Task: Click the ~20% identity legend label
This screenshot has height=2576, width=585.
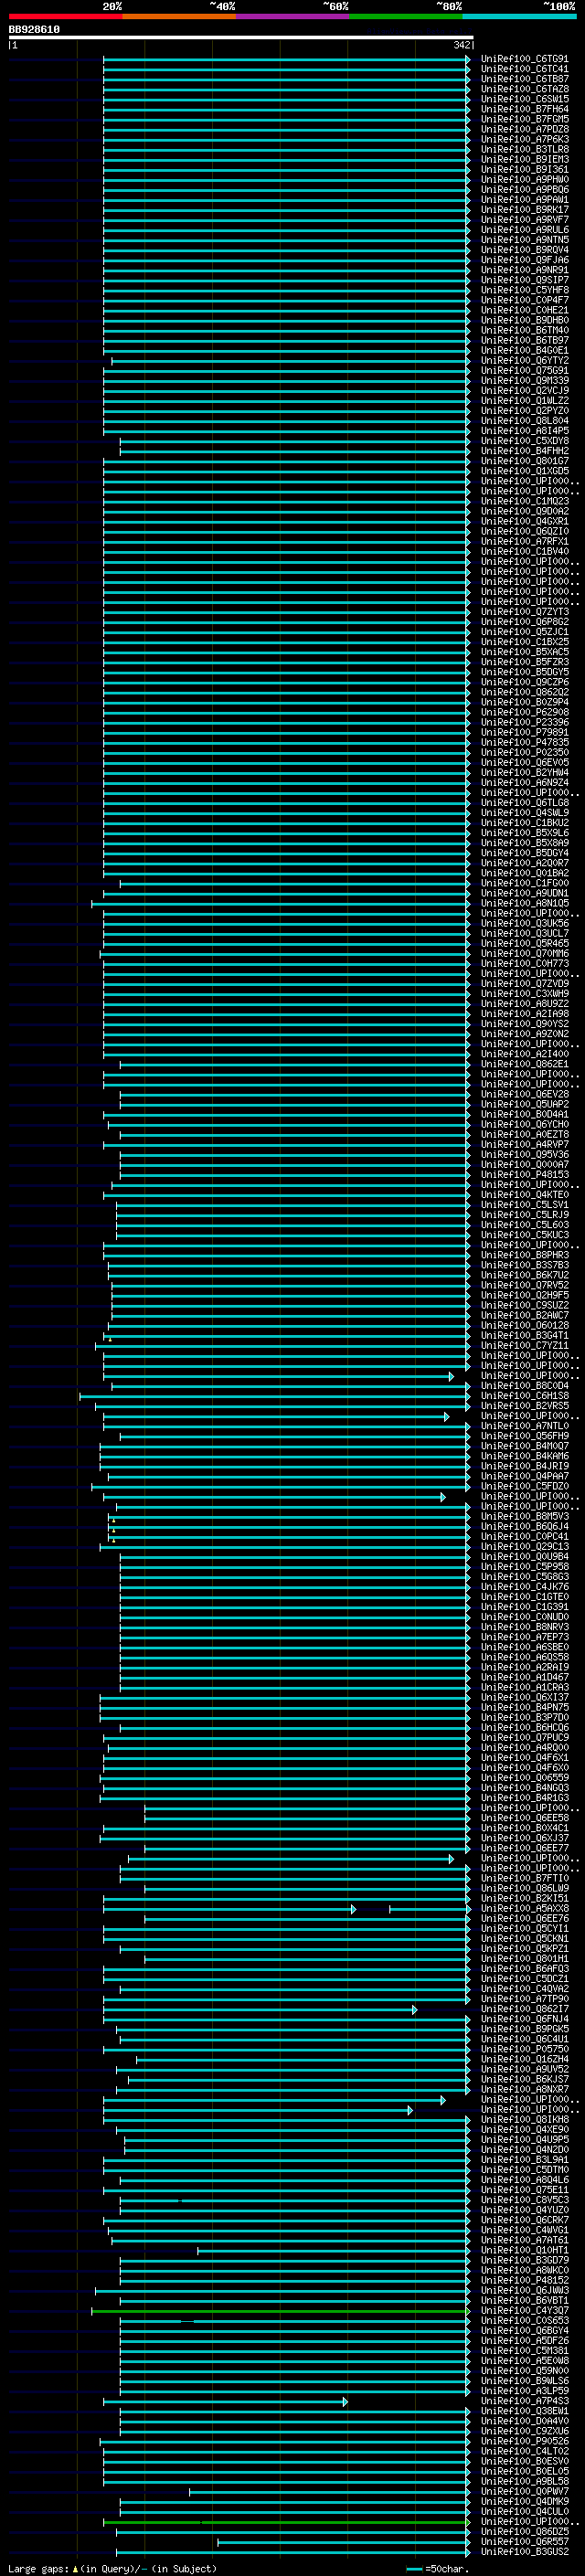Action: pyautogui.click(x=112, y=6)
